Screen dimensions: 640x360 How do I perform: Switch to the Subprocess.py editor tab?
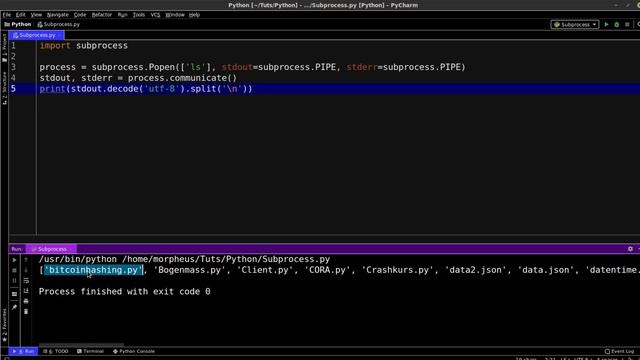(36, 35)
